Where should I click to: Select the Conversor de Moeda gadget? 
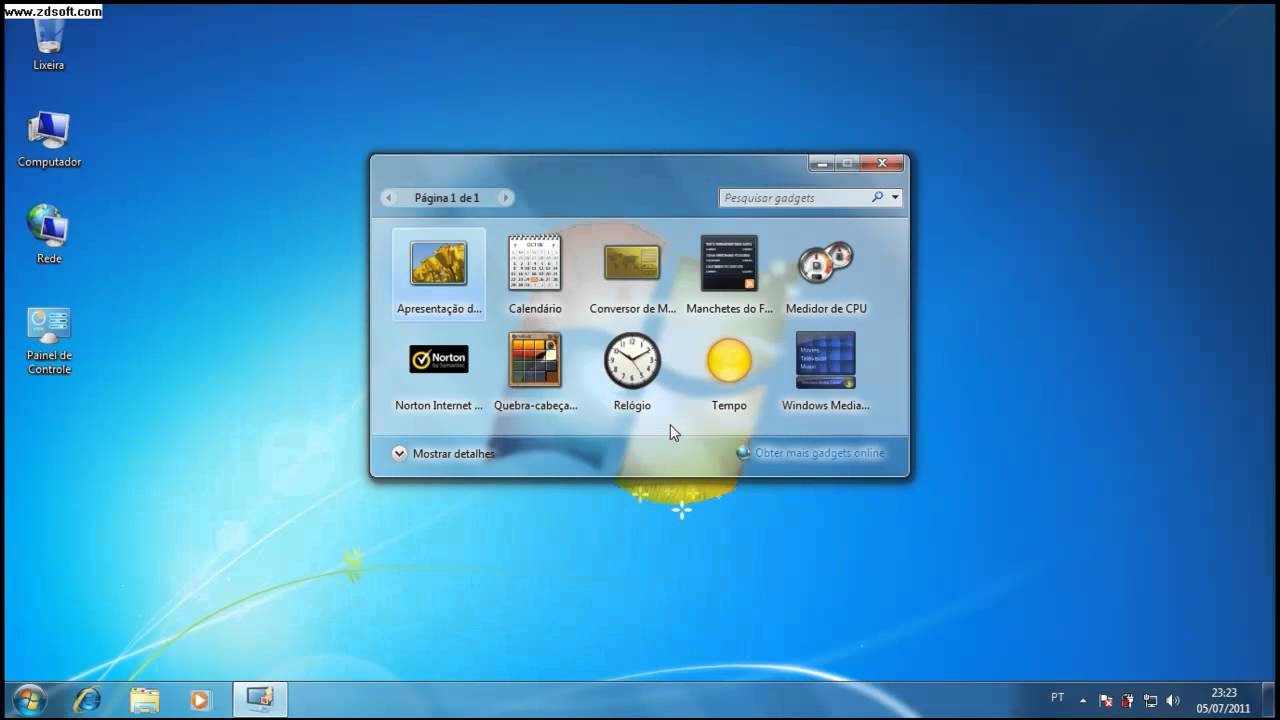632,273
